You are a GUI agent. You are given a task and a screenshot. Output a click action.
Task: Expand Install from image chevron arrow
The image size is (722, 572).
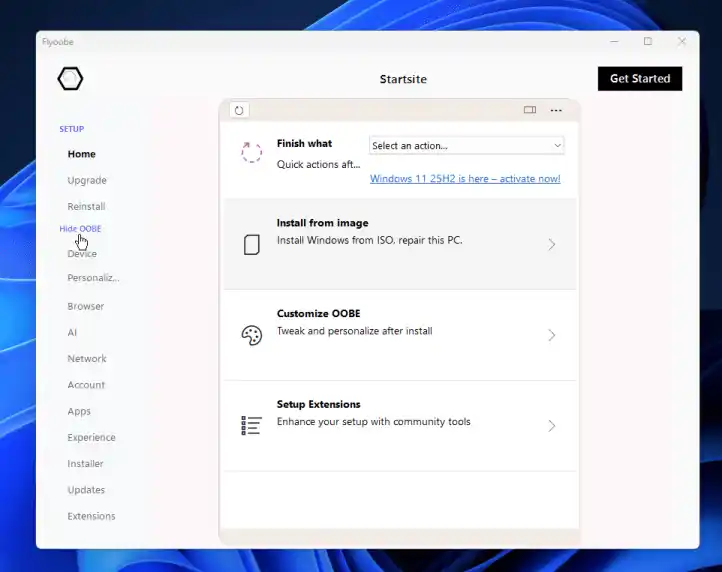[551, 244]
